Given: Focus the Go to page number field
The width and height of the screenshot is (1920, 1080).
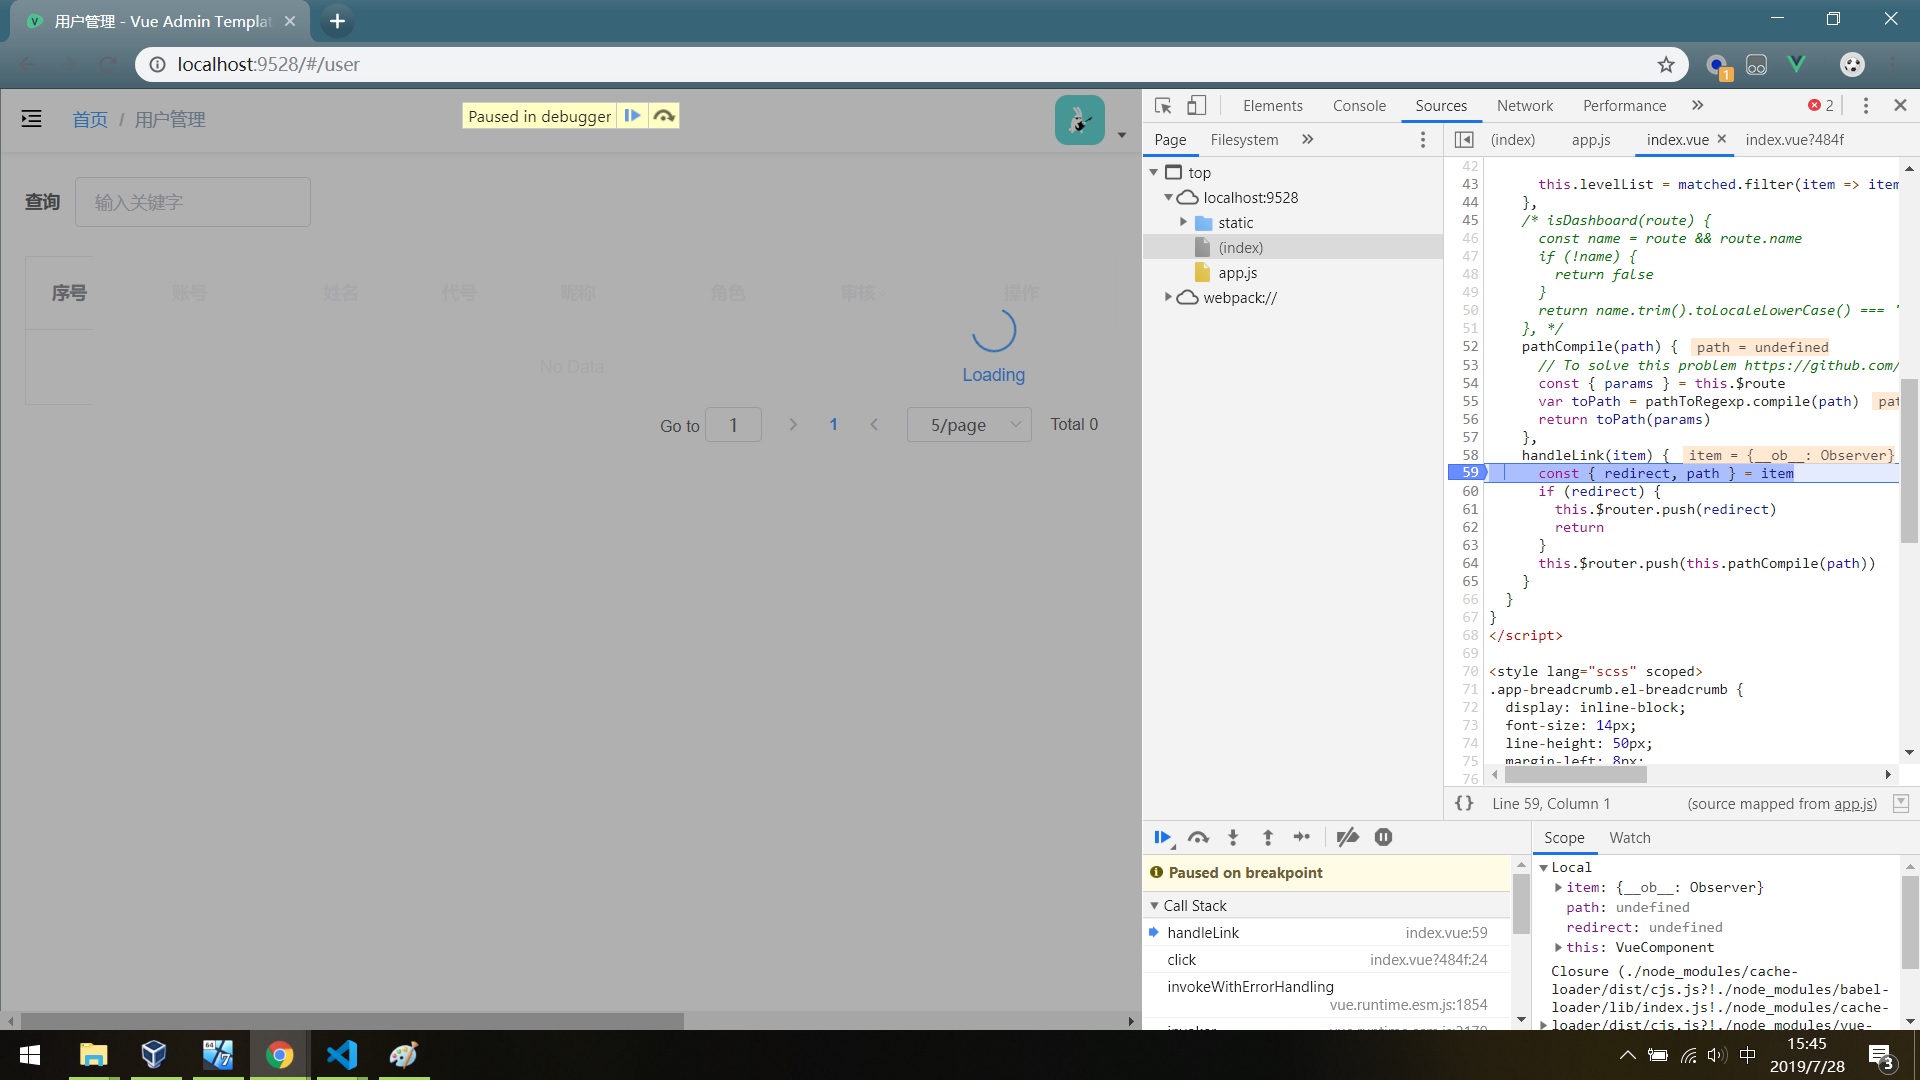Looking at the screenshot, I should pos(733,425).
